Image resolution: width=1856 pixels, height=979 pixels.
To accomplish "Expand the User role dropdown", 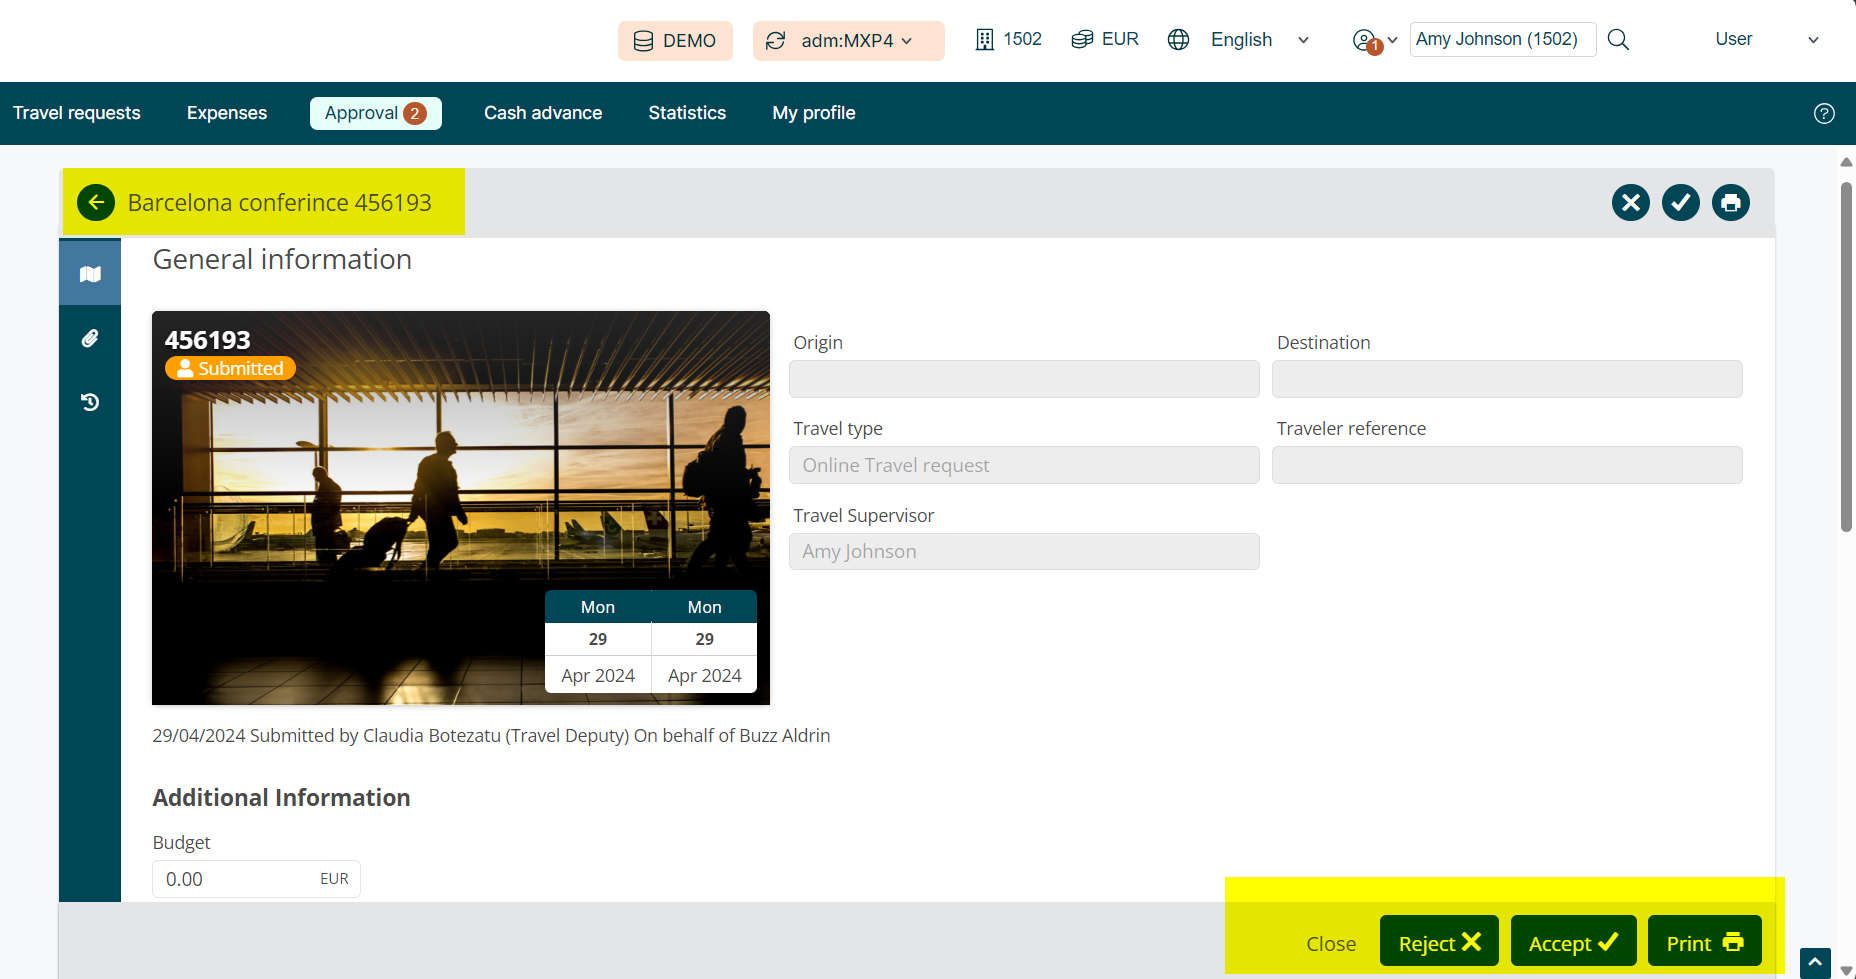I will coord(1765,40).
